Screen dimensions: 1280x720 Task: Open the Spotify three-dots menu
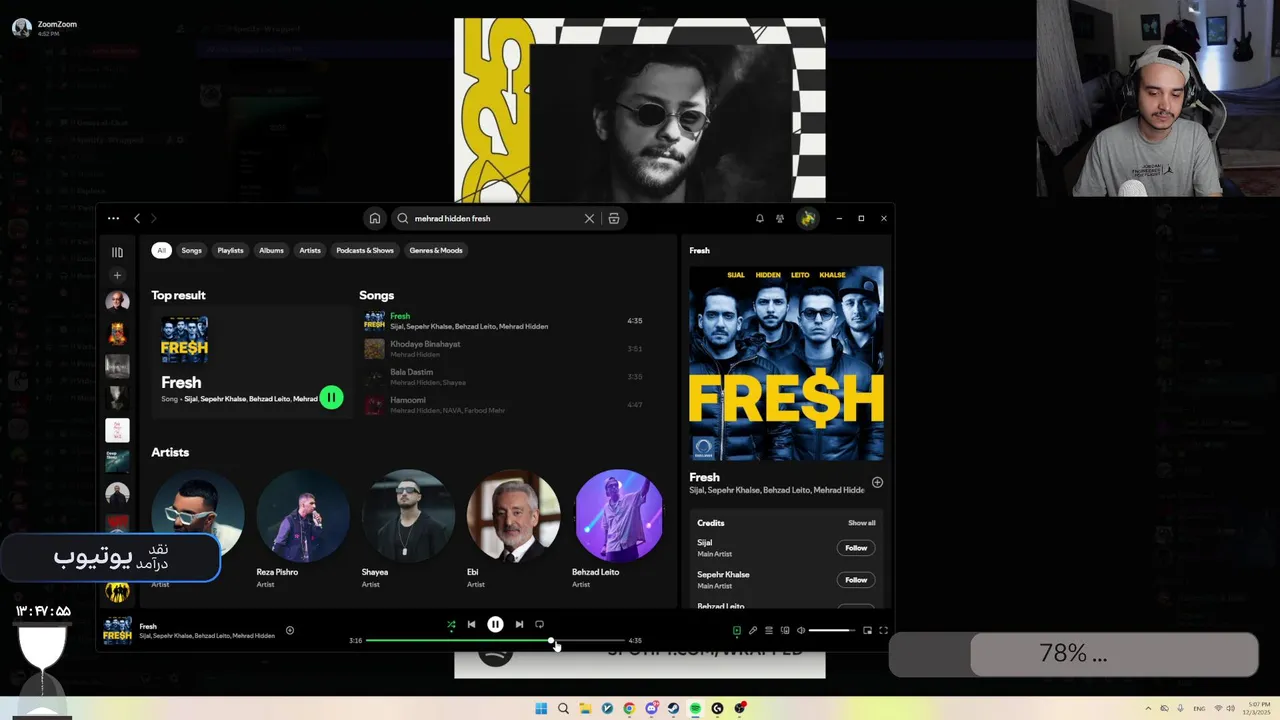113,218
